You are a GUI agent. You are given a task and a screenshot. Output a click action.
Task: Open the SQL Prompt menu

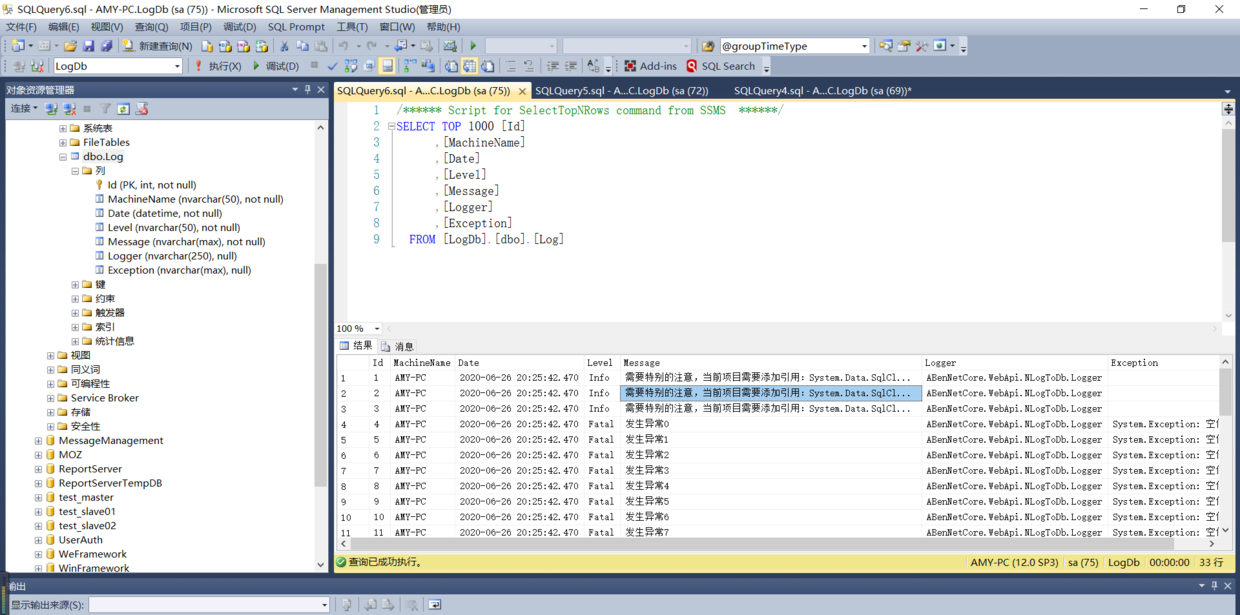(296, 27)
